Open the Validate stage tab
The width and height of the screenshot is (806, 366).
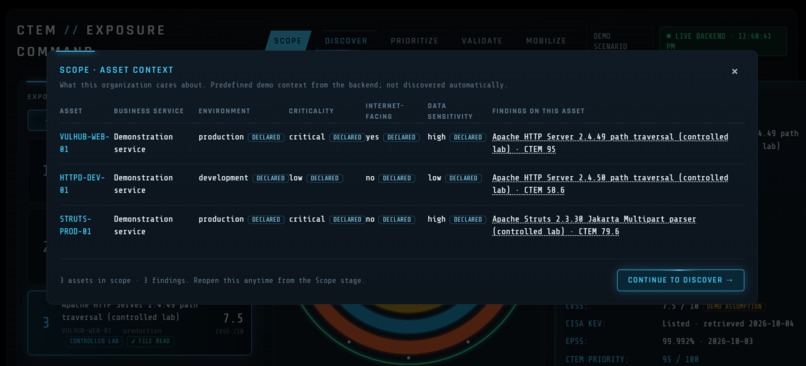coord(482,41)
